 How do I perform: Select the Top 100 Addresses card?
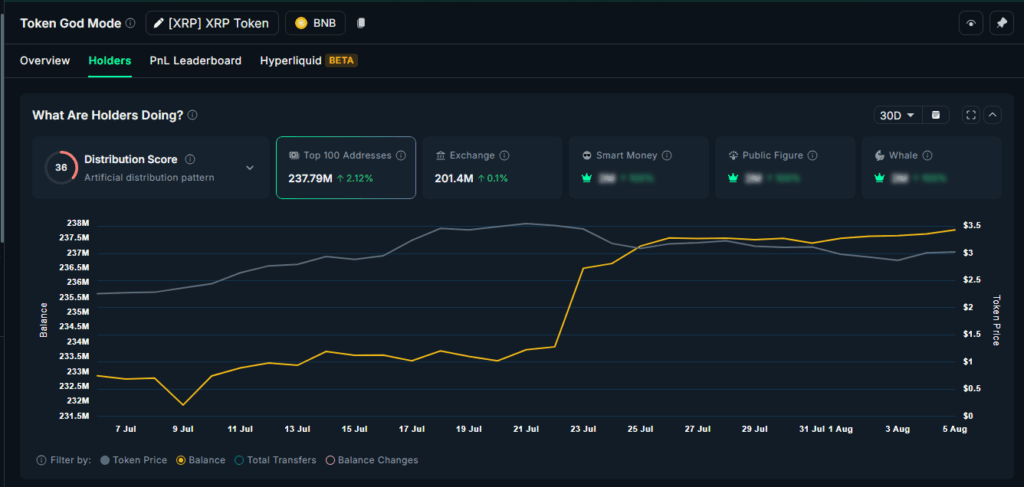point(346,168)
